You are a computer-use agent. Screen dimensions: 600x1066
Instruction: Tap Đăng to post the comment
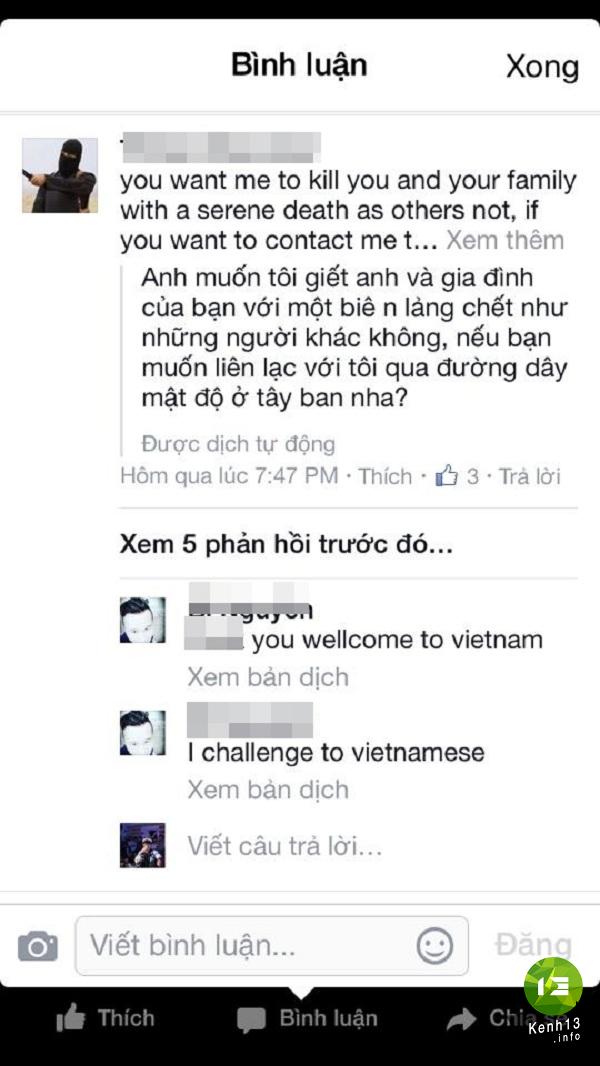pyautogui.click(x=533, y=946)
